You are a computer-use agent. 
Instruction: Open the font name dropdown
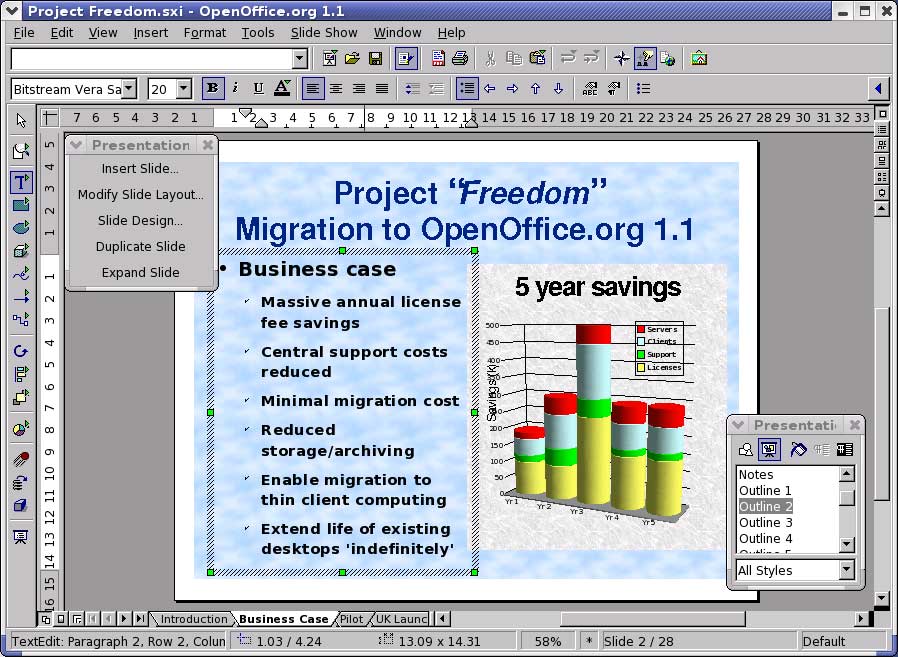pyautogui.click(x=129, y=89)
